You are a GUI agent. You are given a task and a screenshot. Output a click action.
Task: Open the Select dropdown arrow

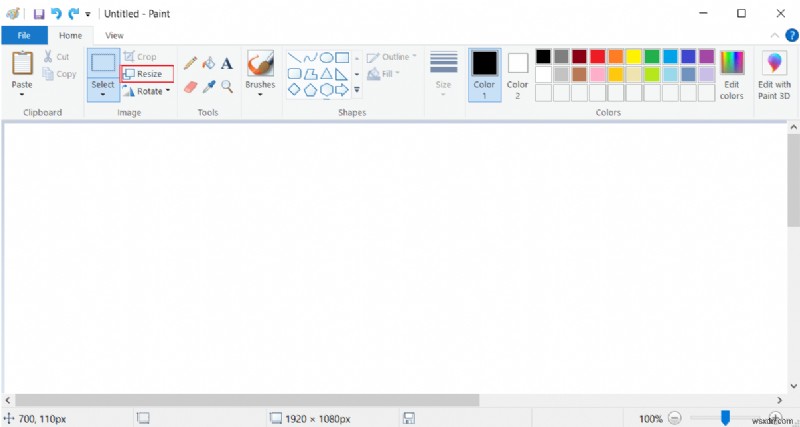point(103,94)
